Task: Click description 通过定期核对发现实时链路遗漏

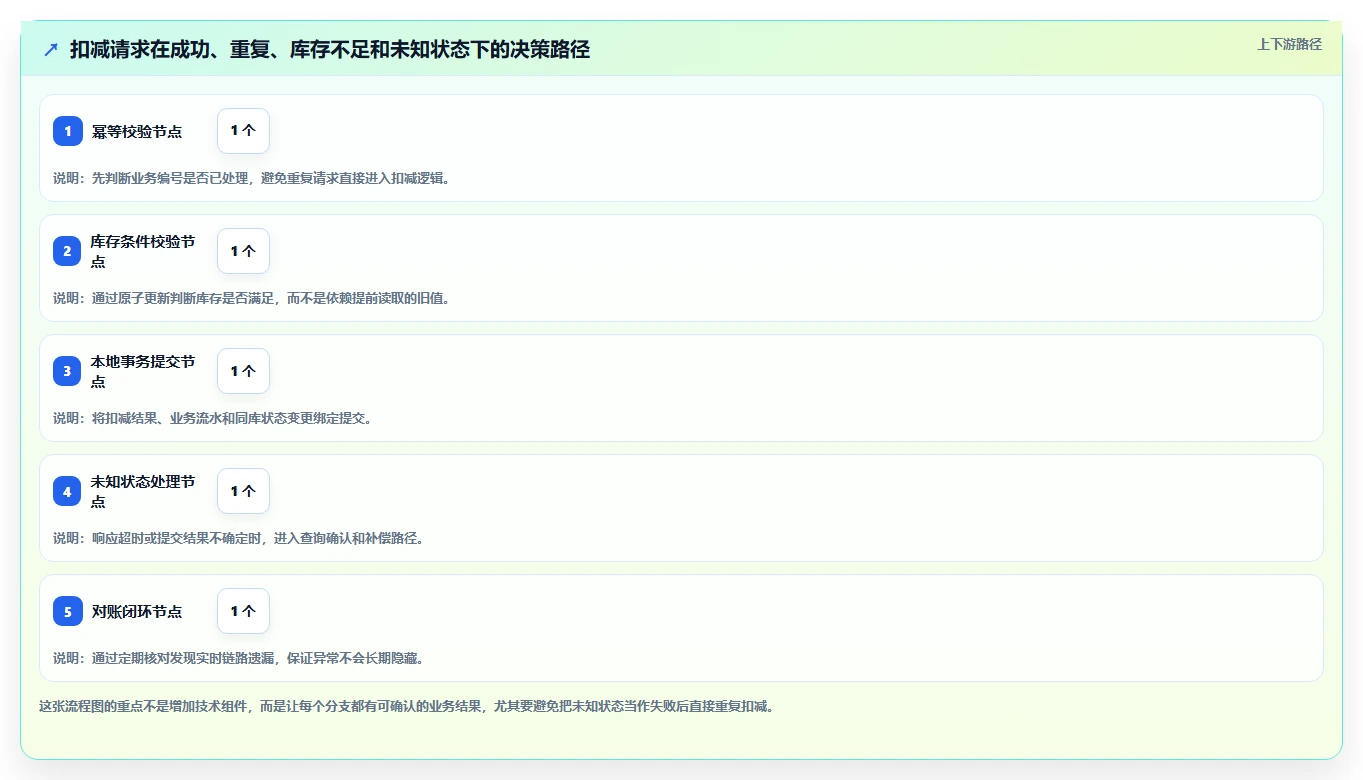Action: 239,658
